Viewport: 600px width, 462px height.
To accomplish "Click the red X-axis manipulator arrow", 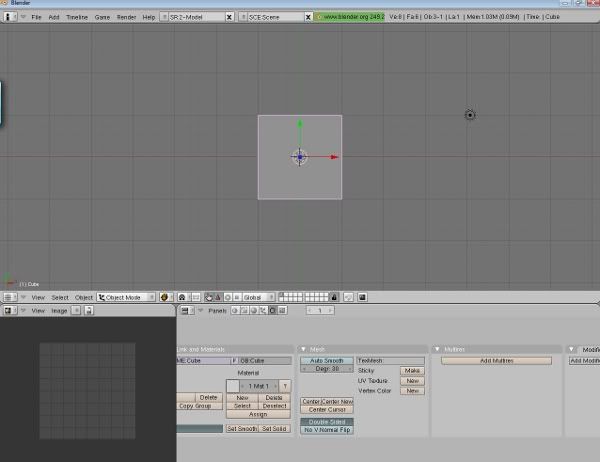I will tap(334, 157).
